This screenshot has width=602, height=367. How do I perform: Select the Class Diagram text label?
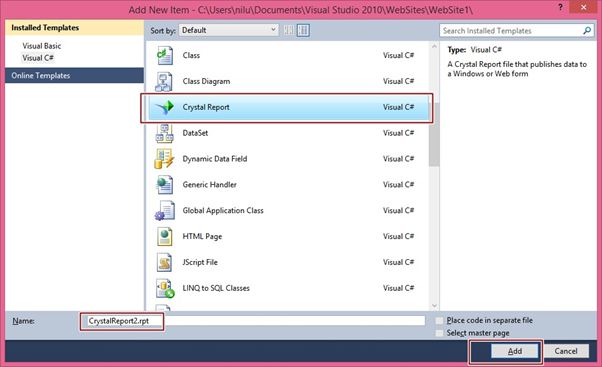click(x=206, y=81)
